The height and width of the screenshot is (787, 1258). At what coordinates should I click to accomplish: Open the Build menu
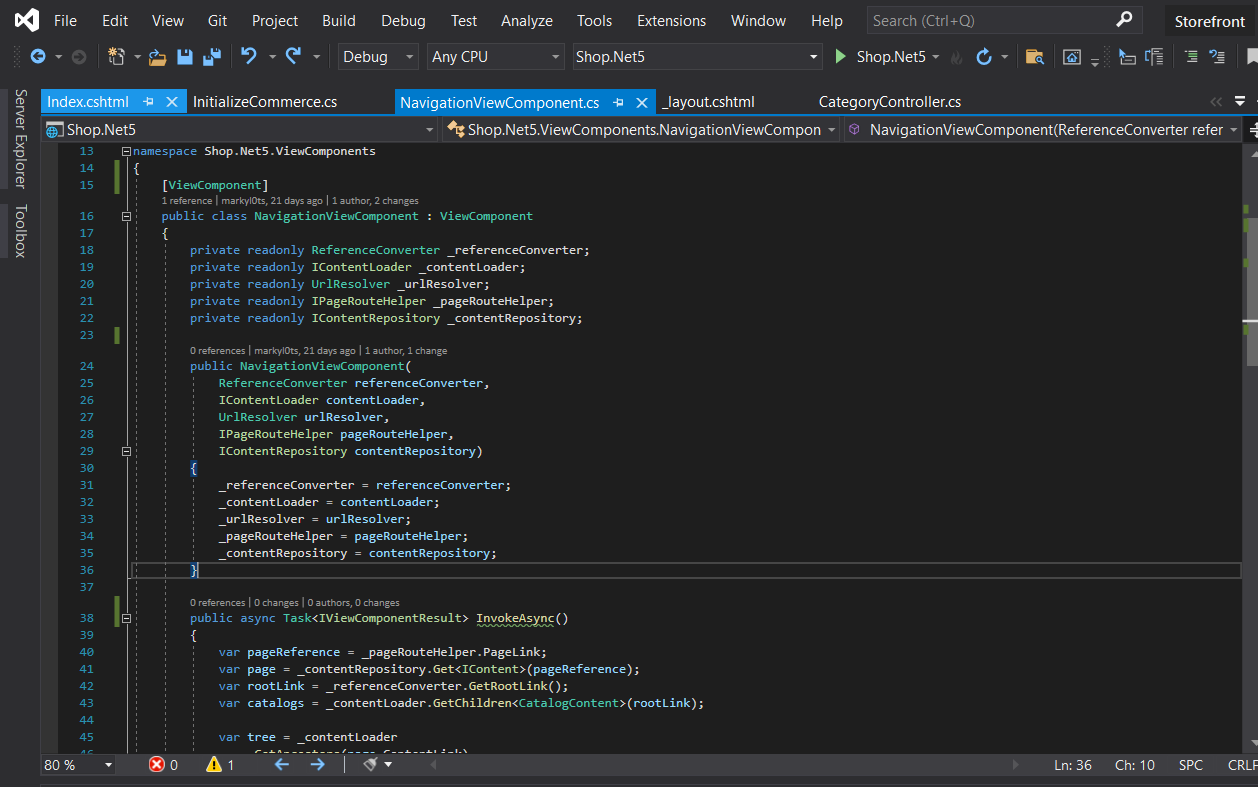[x=339, y=20]
